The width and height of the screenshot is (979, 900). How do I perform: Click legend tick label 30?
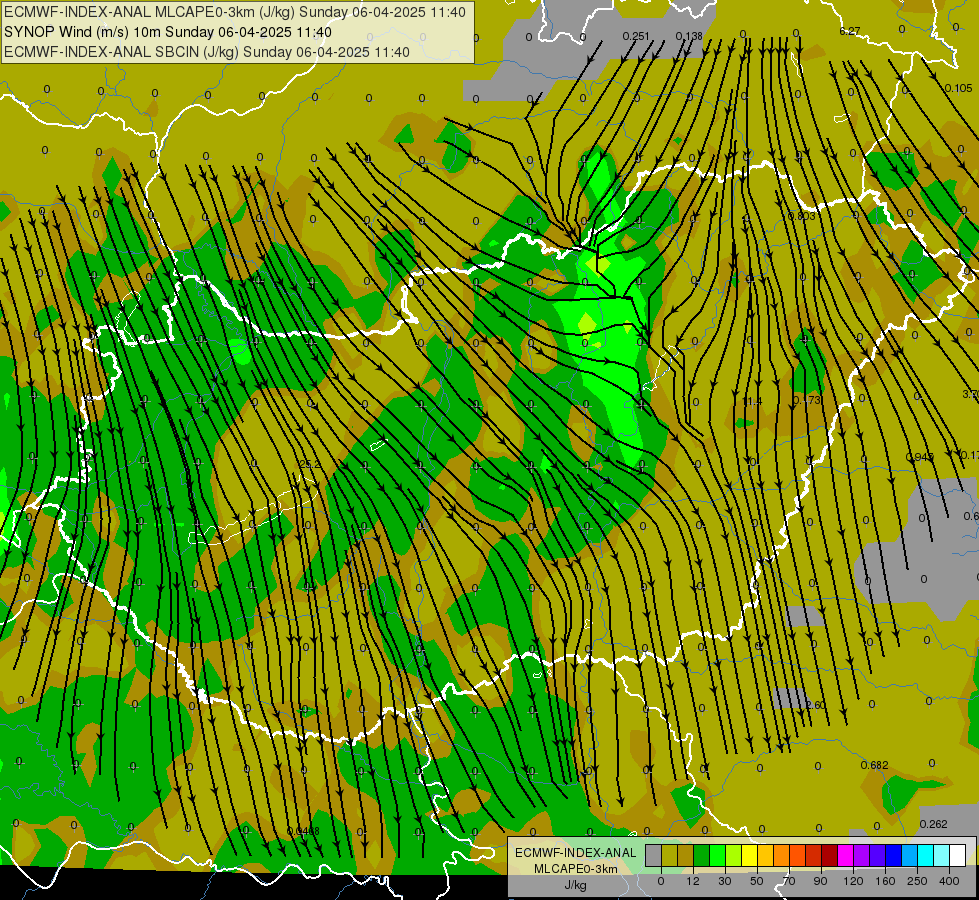(x=725, y=881)
